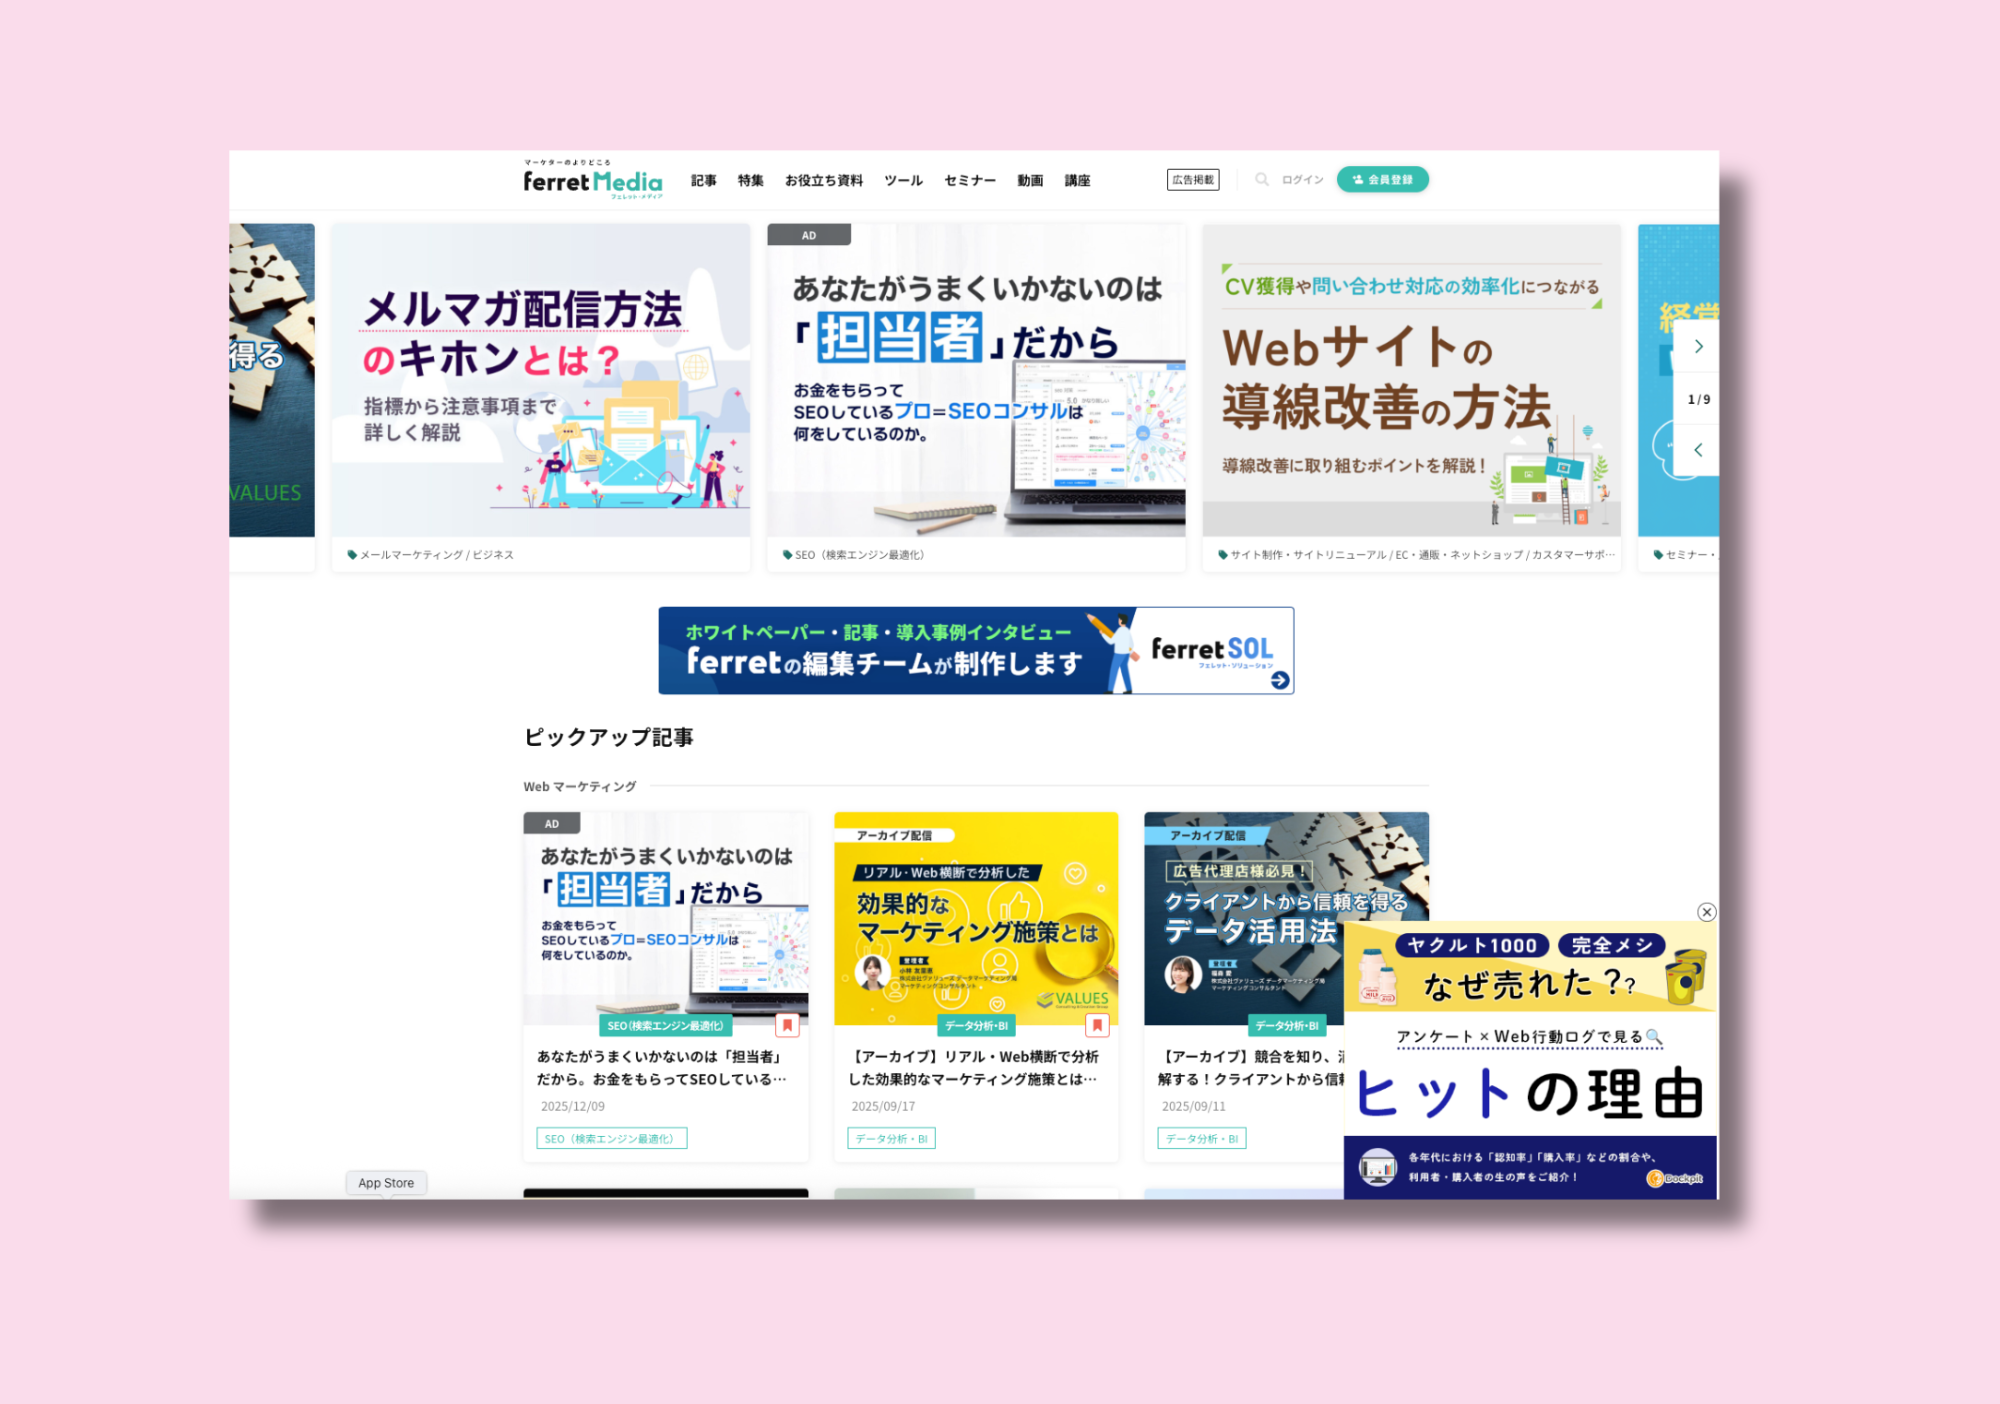Screen dimensions: 2000x1404
Task: Open the ツール menu item
Action: tap(903, 181)
